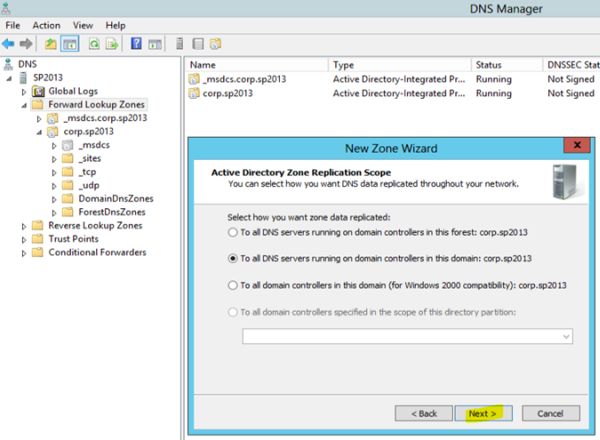Click the Back button in the wizard
The image size is (600, 440).
pyautogui.click(x=424, y=414)
